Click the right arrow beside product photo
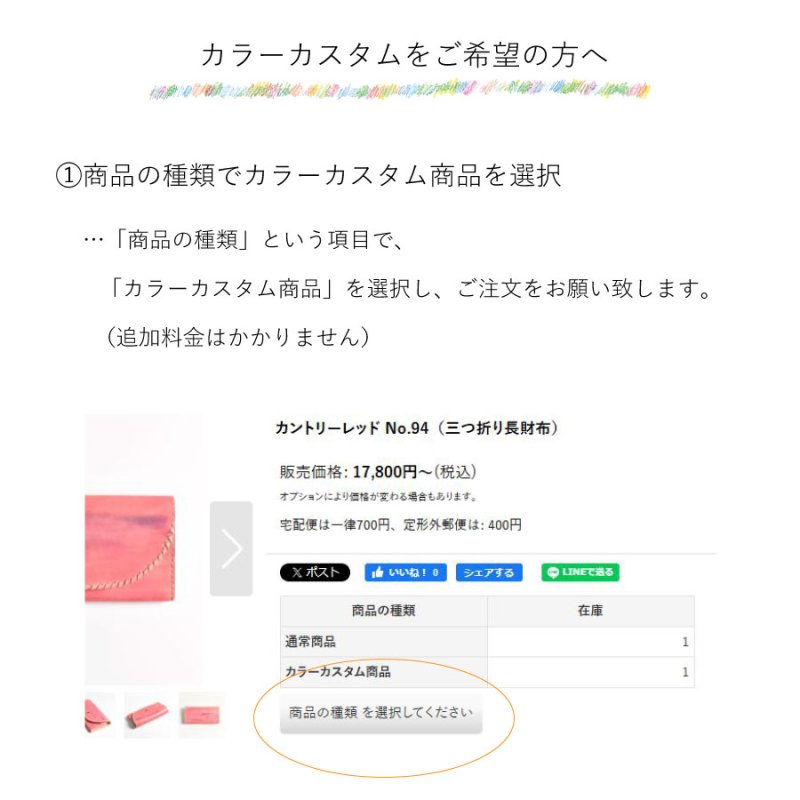The height and width of the screenshot is (800, 800). [232, 548]
